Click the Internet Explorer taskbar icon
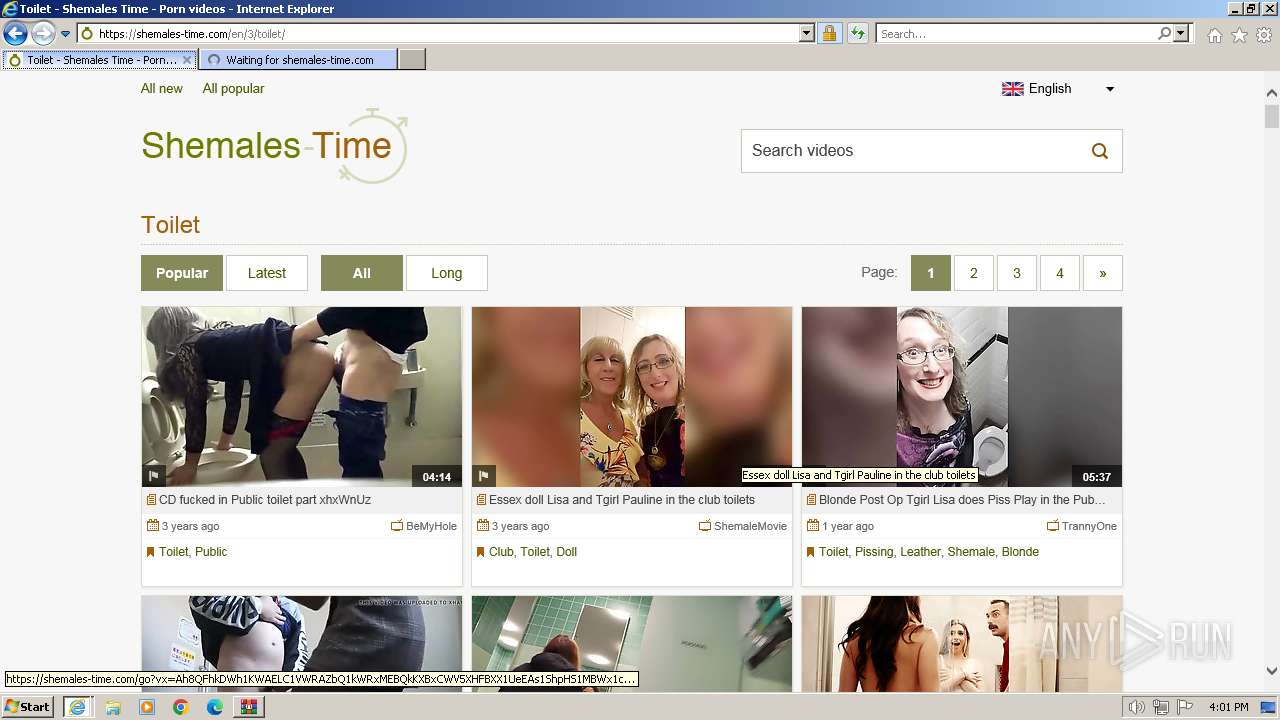The image size is (1280, 720). [x=77, y=707]
